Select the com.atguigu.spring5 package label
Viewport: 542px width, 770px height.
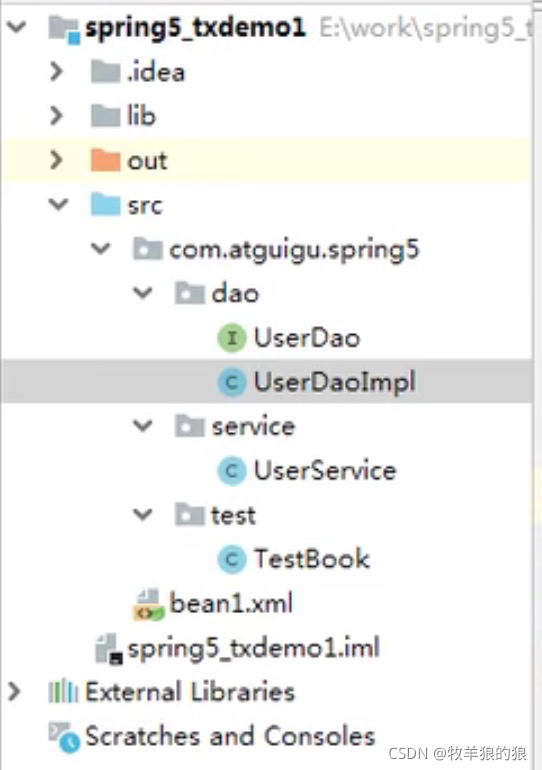pos(295,249)
